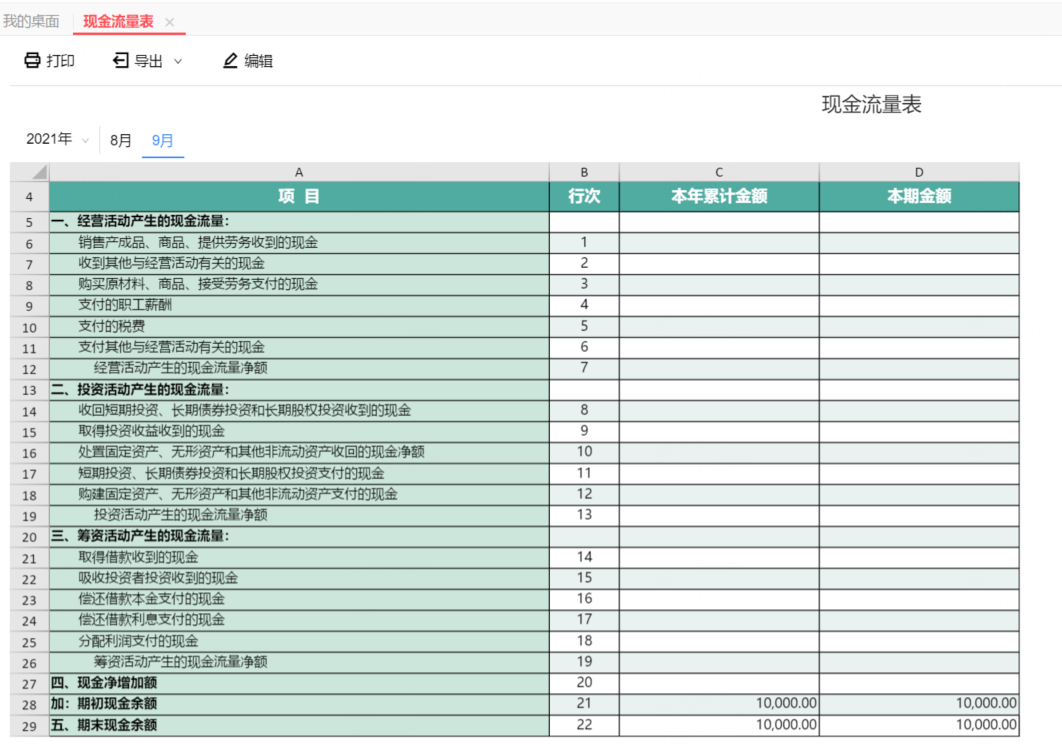
Task: Click the 取得借款收到的现金 cell
Action: [x=138, y=557]
